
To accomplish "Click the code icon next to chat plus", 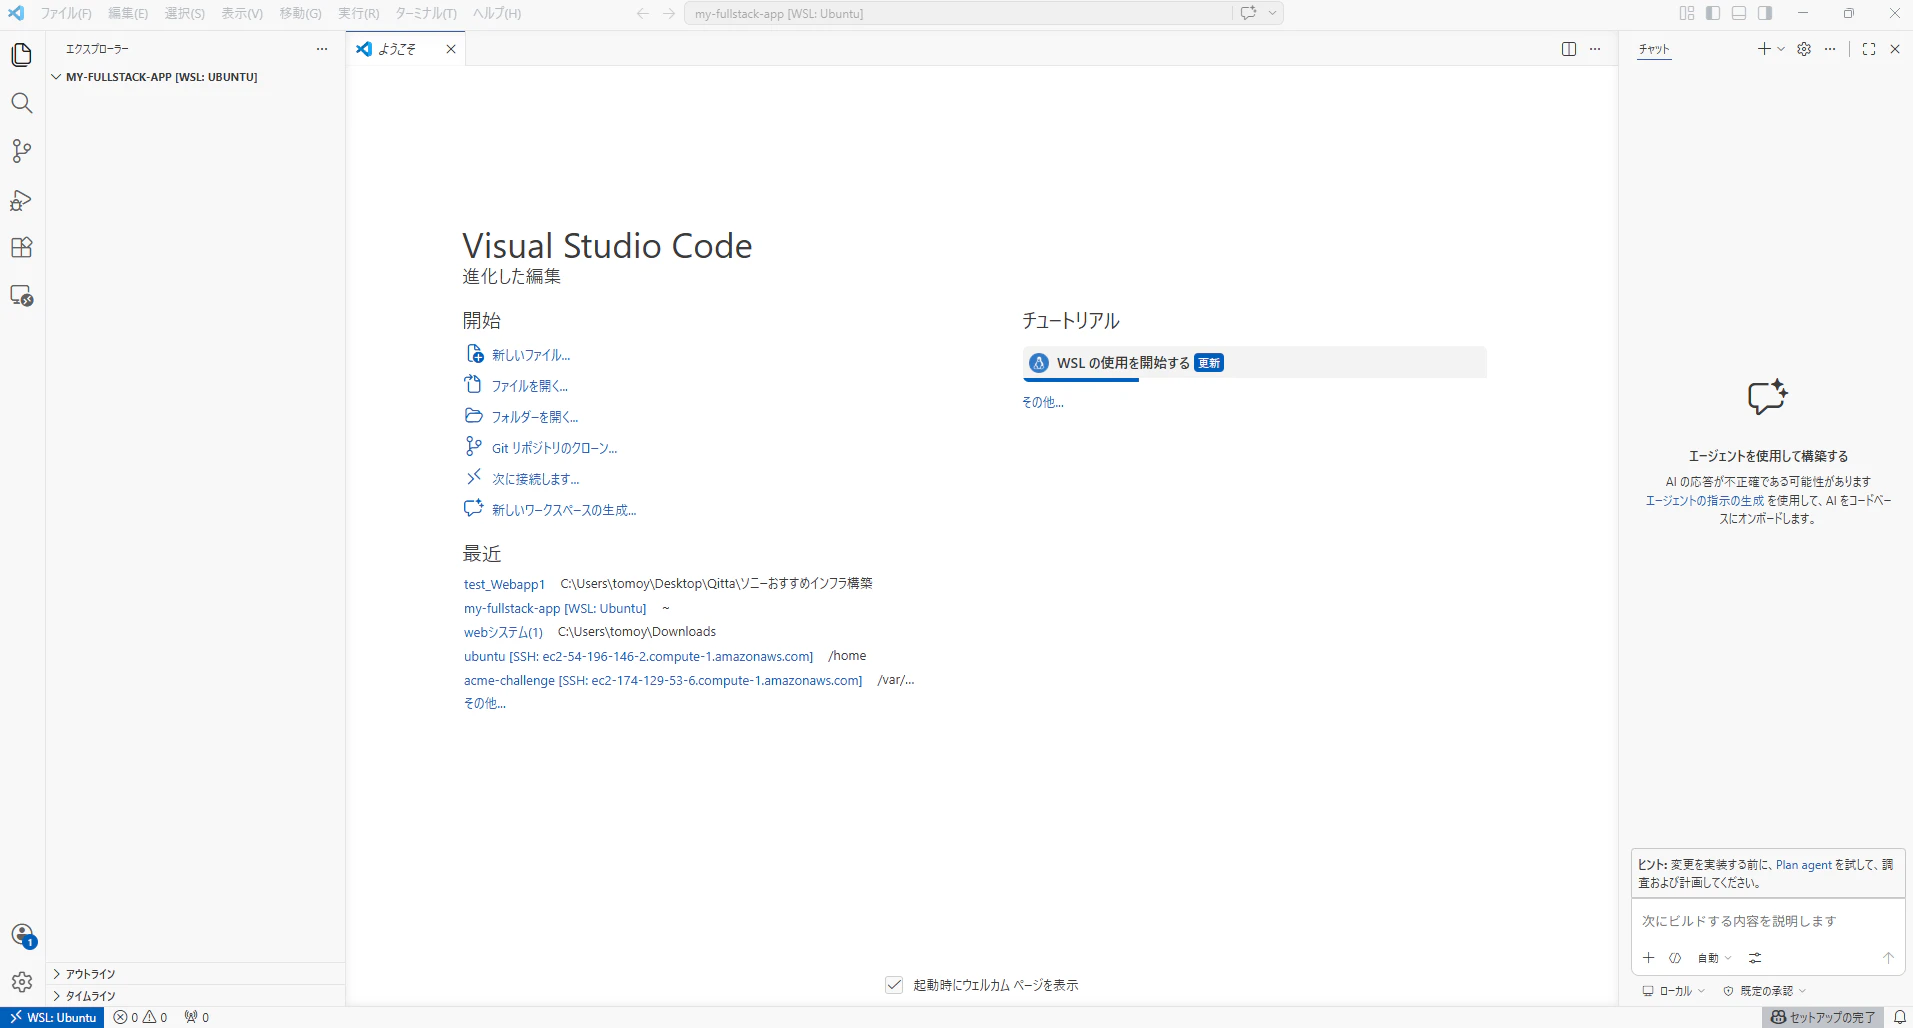I will 1675,958.
